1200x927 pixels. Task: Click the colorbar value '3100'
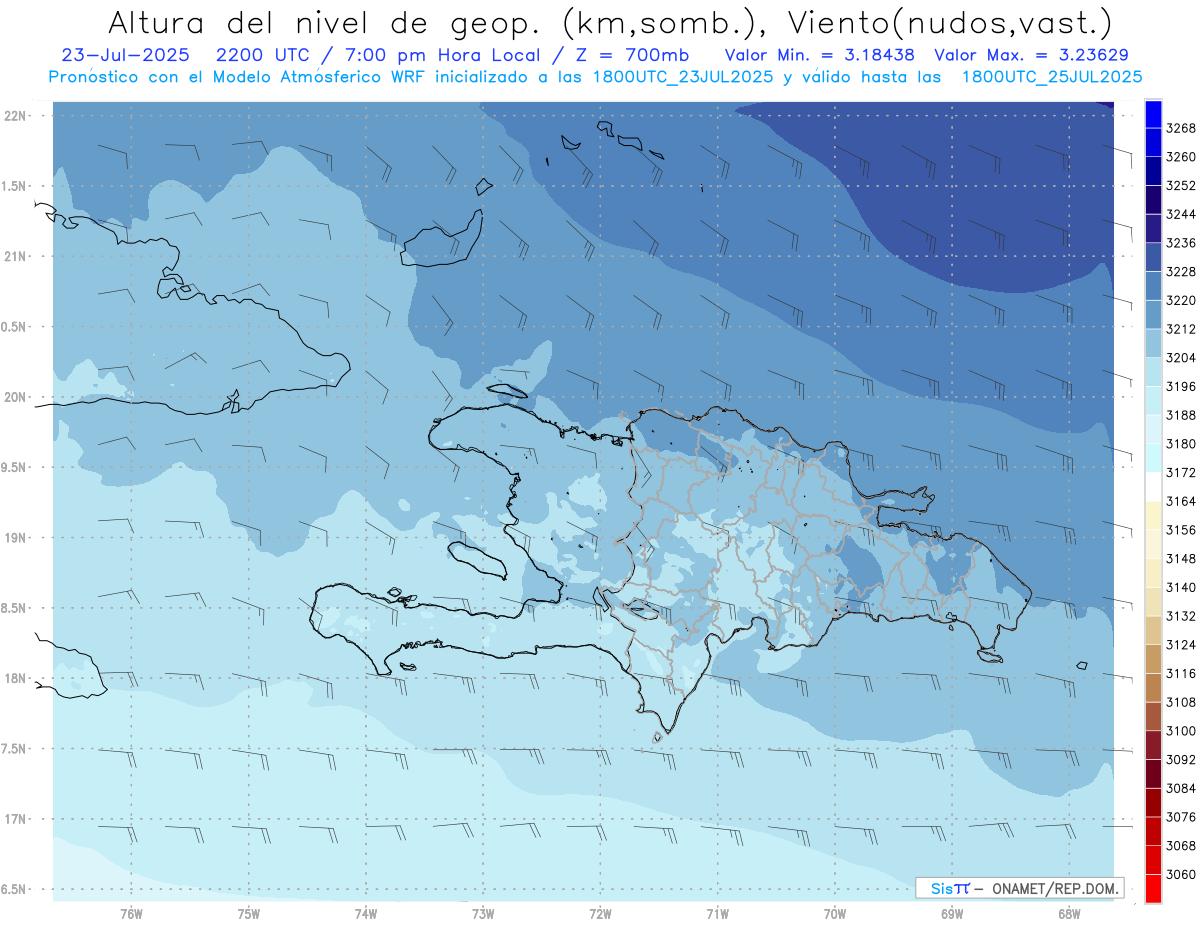(x=1181, y=731)
